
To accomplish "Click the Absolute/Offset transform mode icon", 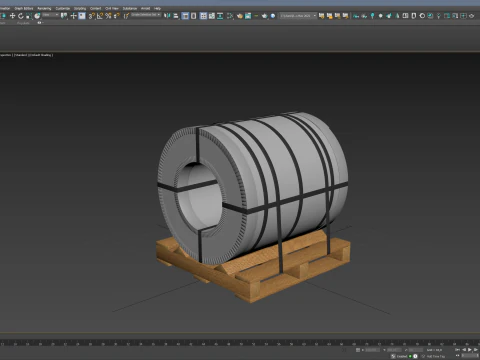I will click(358, 350).
